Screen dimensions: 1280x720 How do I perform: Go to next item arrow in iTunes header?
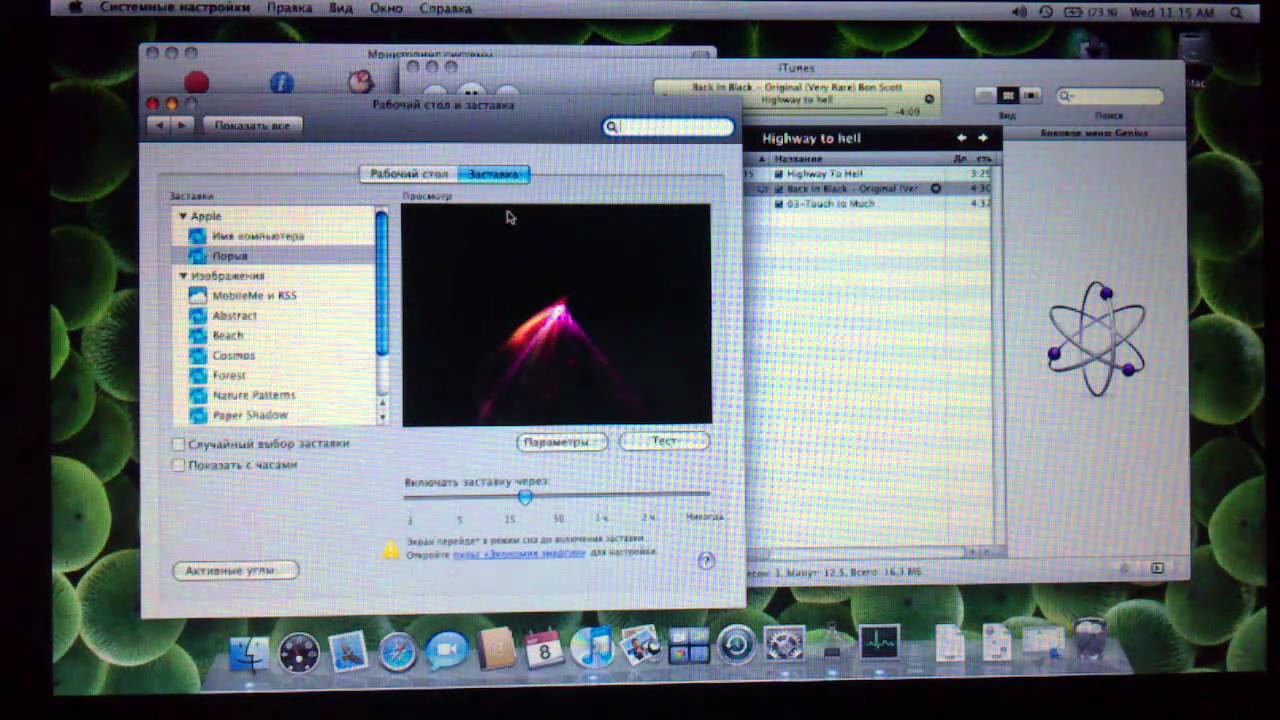tap(983, 138)
